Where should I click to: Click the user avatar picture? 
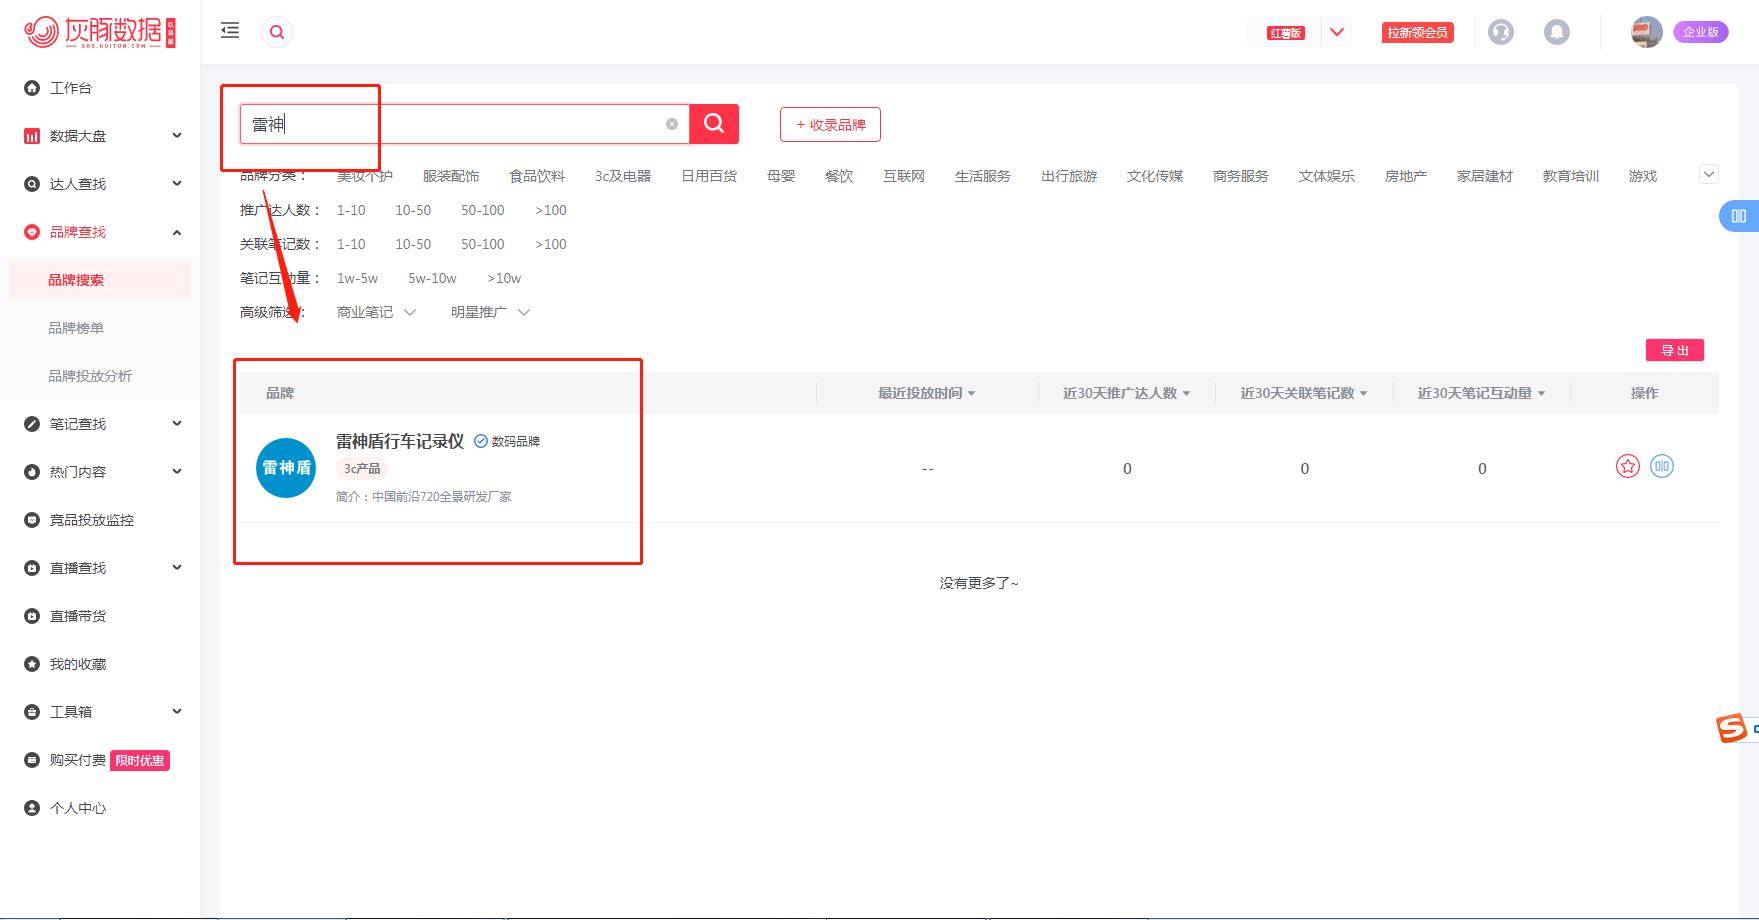[x=1646, y=32]
